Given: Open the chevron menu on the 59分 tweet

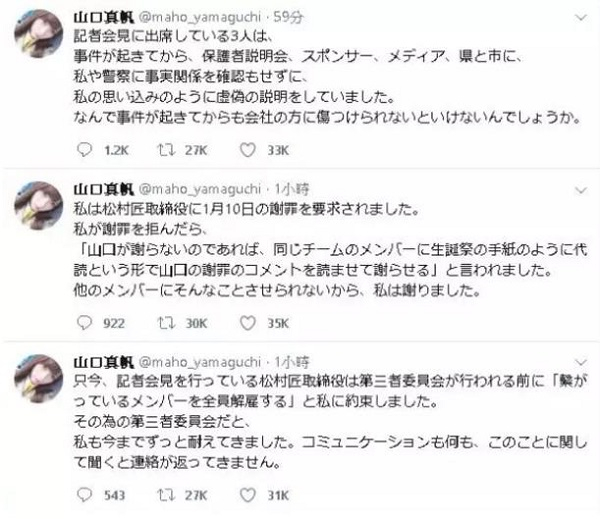Looking at the screenshot, I should [581, 17].
